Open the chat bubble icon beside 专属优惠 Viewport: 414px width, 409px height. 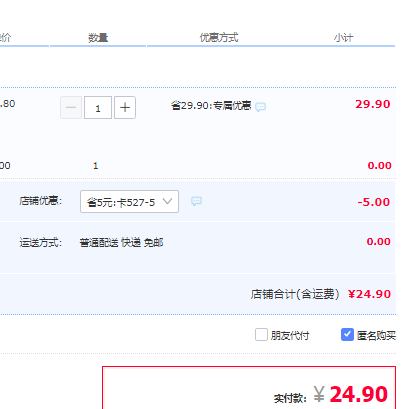(260, 107)
